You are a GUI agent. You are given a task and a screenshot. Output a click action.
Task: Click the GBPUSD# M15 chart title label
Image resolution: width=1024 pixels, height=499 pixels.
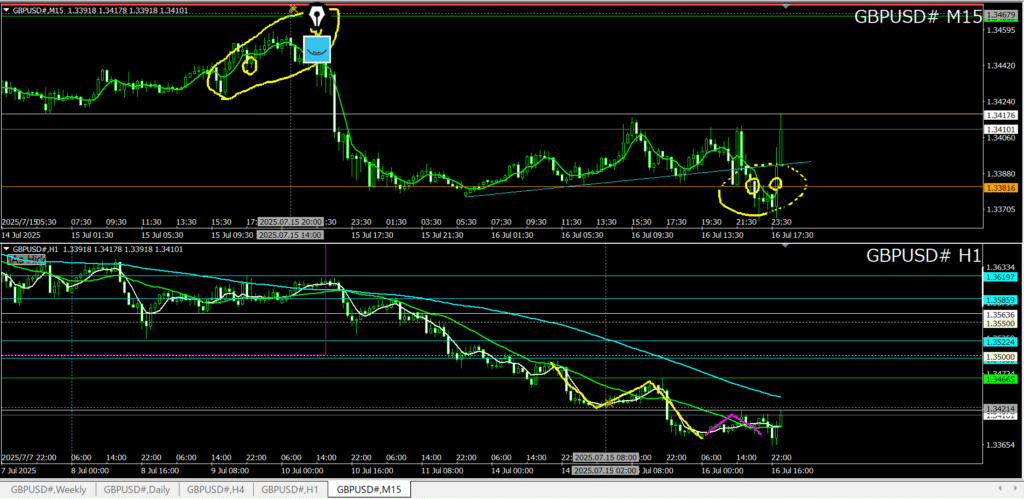pyautogui.click(x=918, y=18)
